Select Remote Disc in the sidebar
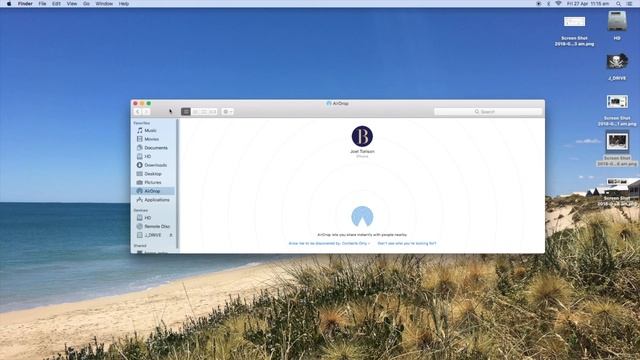 click(x=153, y=226)
